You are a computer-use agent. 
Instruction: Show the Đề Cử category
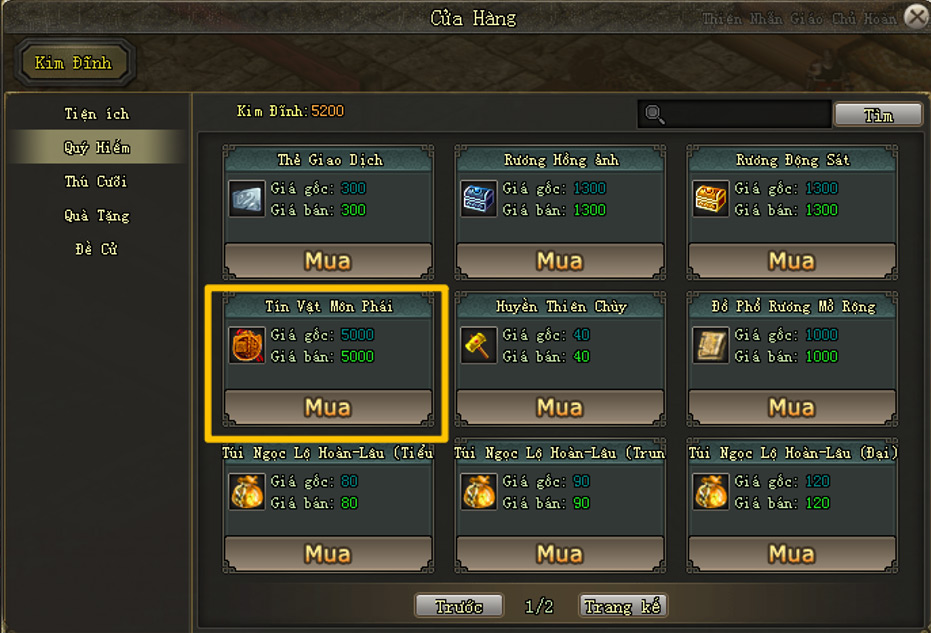[96, 249]
